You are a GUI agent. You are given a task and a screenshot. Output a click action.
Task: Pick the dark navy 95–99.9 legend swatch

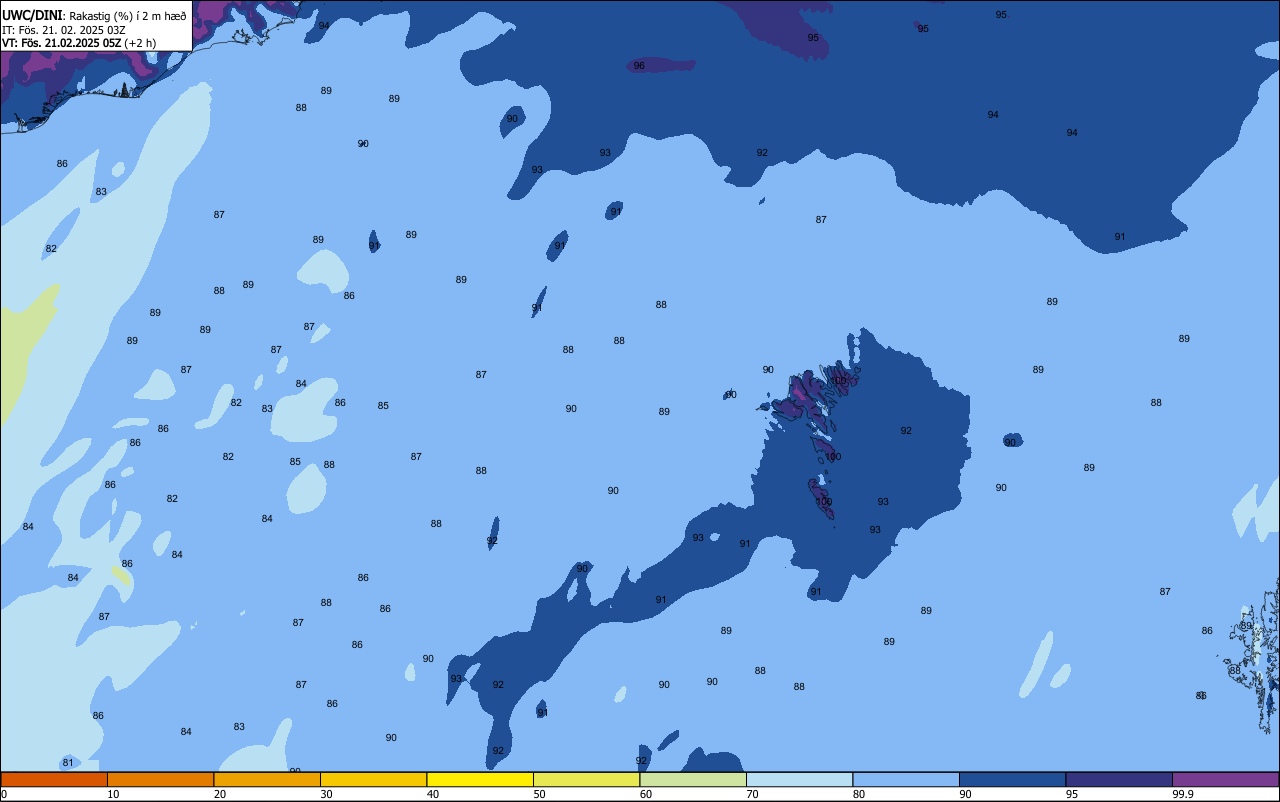(x=1119, y=779)
